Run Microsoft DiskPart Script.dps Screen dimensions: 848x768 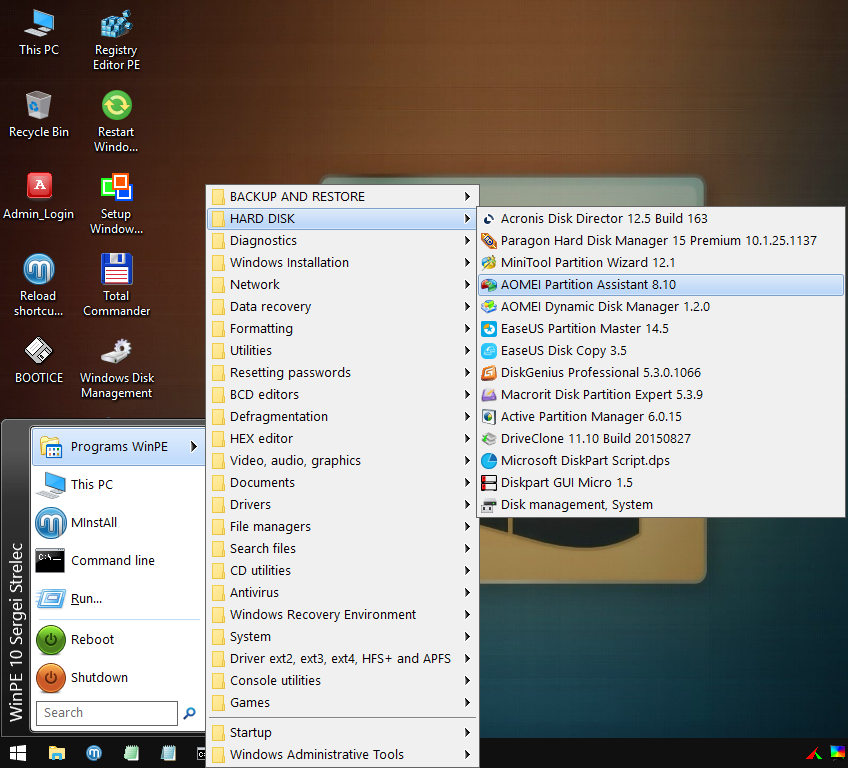coord(660,460)
